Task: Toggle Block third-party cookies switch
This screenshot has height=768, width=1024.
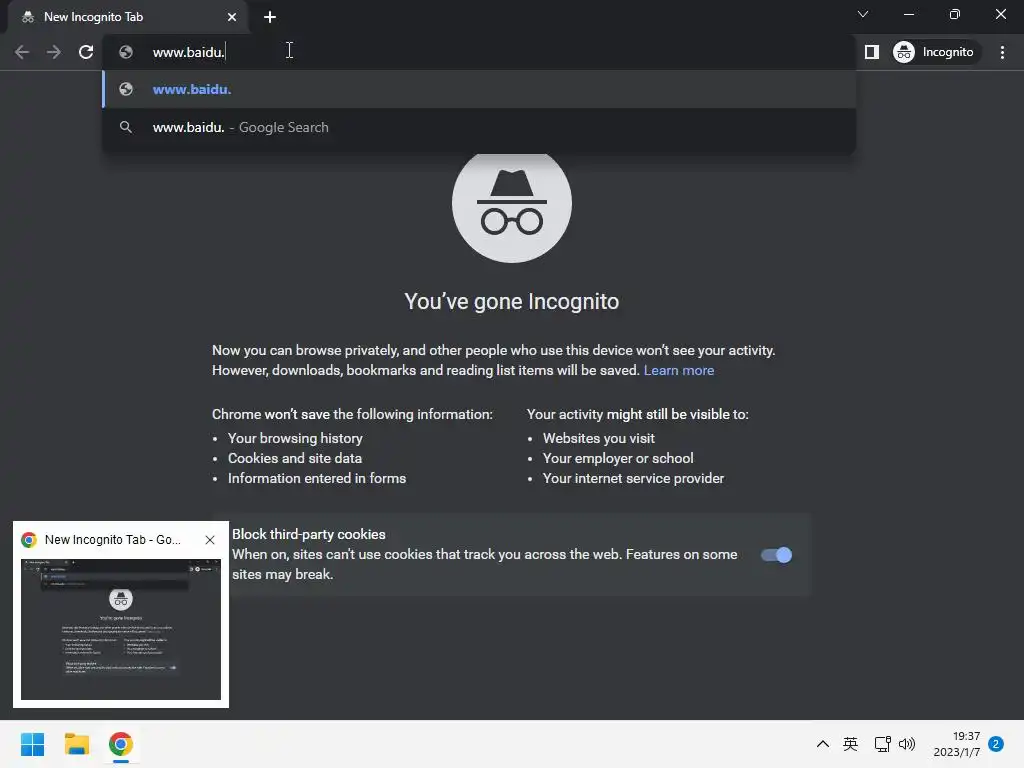Action: click(776, 555)
